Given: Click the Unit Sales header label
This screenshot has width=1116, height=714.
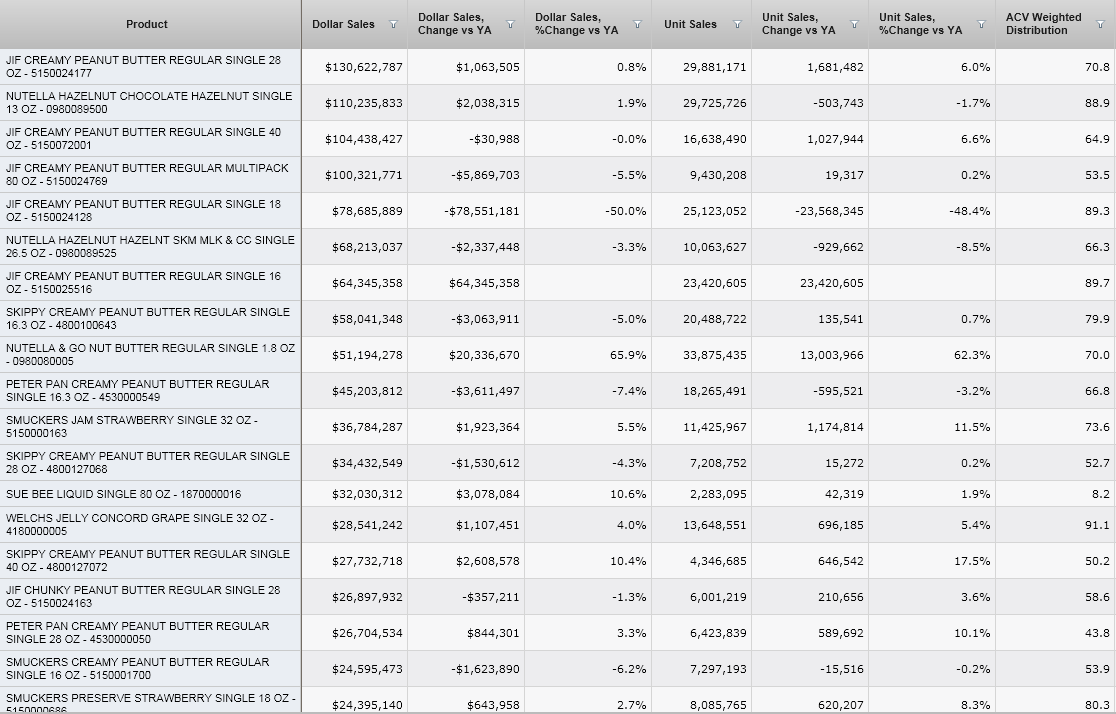Looking at the screenshot, I should [x=690, y=24].
